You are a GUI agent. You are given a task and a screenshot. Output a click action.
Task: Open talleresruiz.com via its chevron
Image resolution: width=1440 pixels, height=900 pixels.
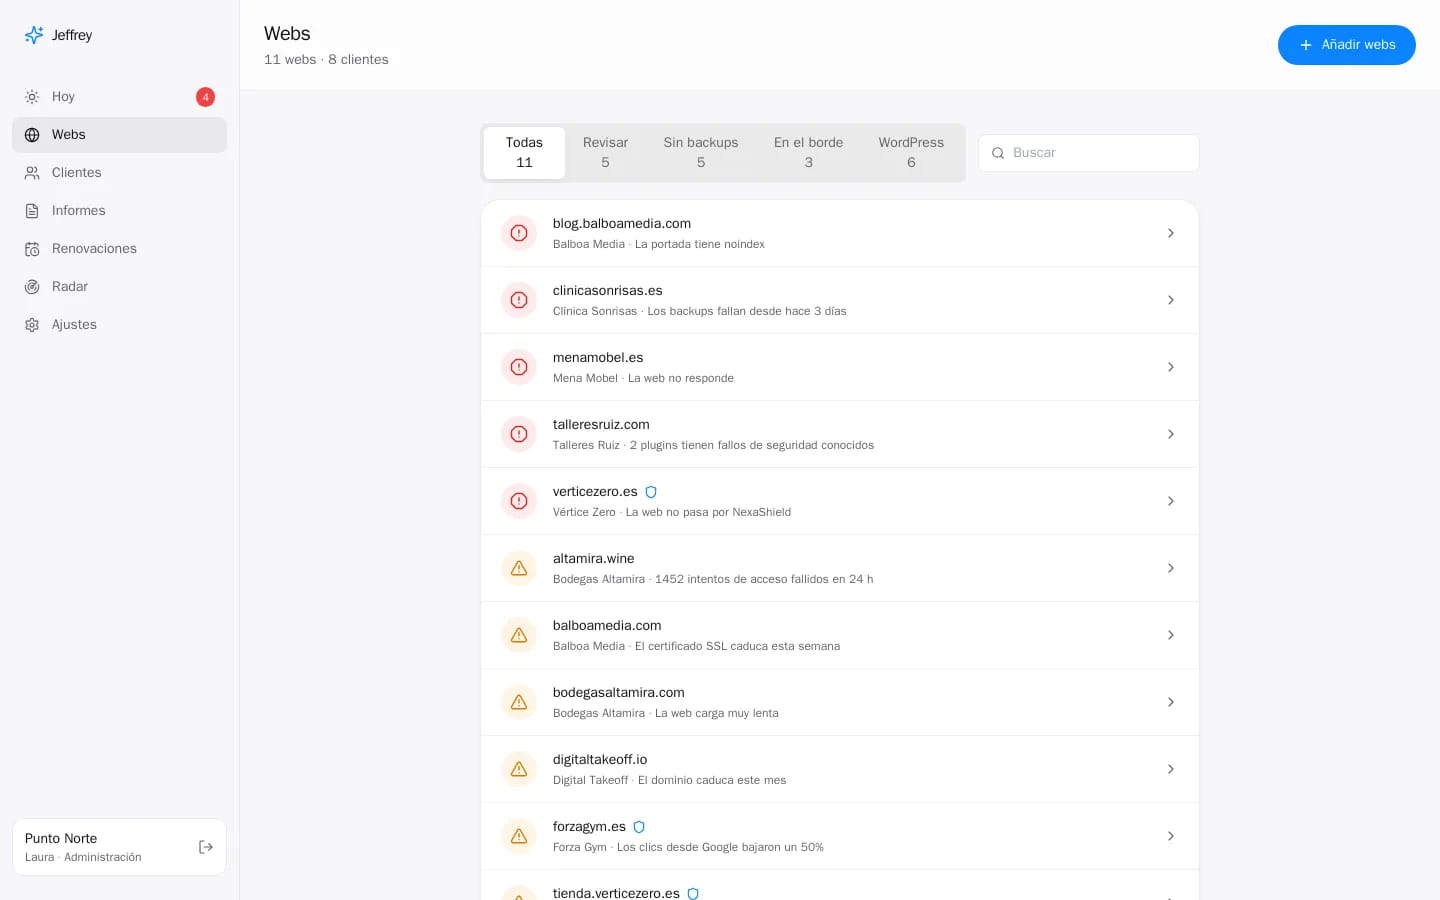pos(1170,434)
